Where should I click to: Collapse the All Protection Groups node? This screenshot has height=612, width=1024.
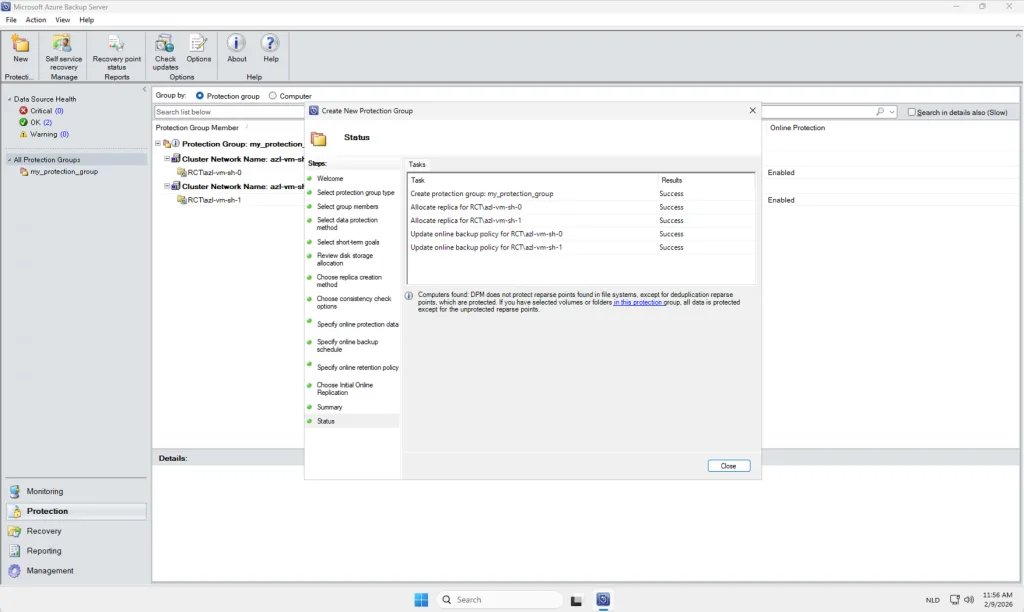click(x=9, y=160)
